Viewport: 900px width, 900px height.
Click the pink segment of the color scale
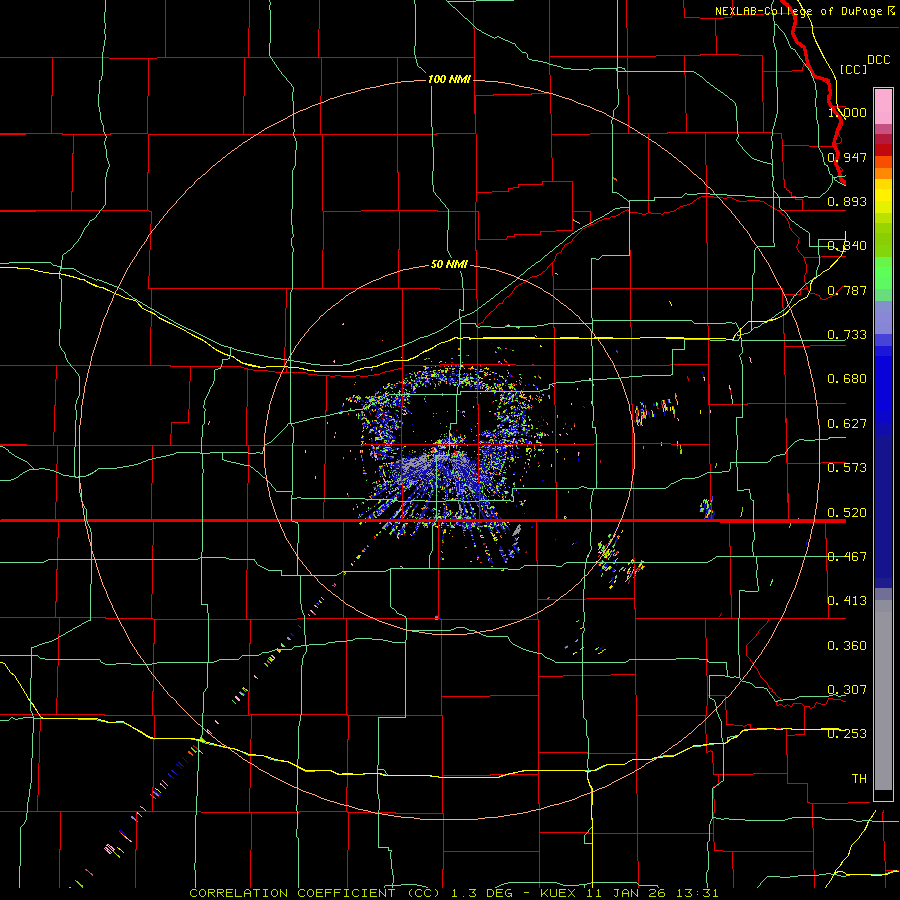pyautogui.click(x=883, y=107)
